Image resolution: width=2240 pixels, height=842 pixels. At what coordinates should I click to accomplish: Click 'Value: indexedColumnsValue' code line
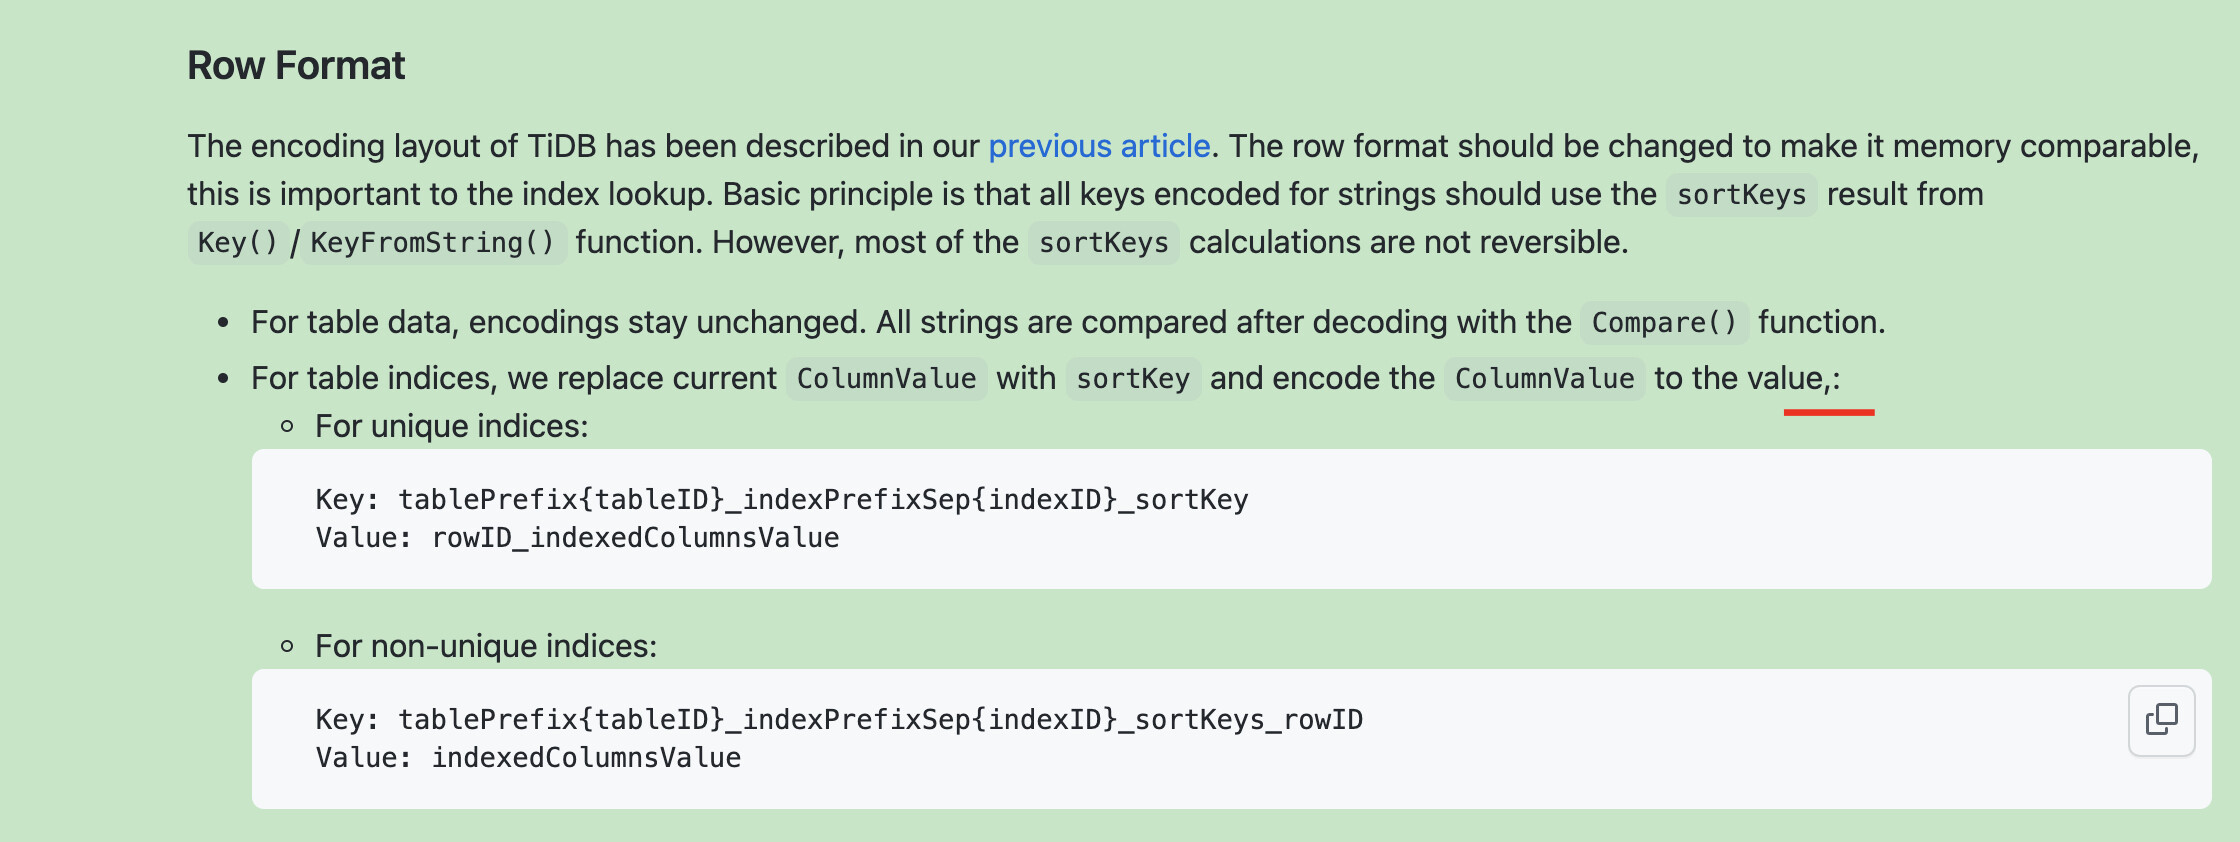click(528, 758)
